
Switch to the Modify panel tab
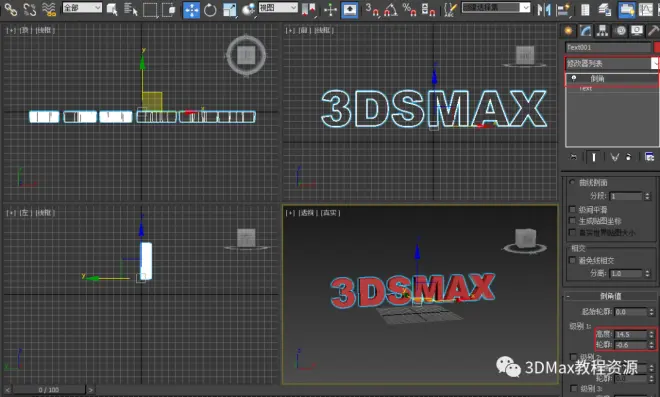pyautogui.click(x=585, y=30)
